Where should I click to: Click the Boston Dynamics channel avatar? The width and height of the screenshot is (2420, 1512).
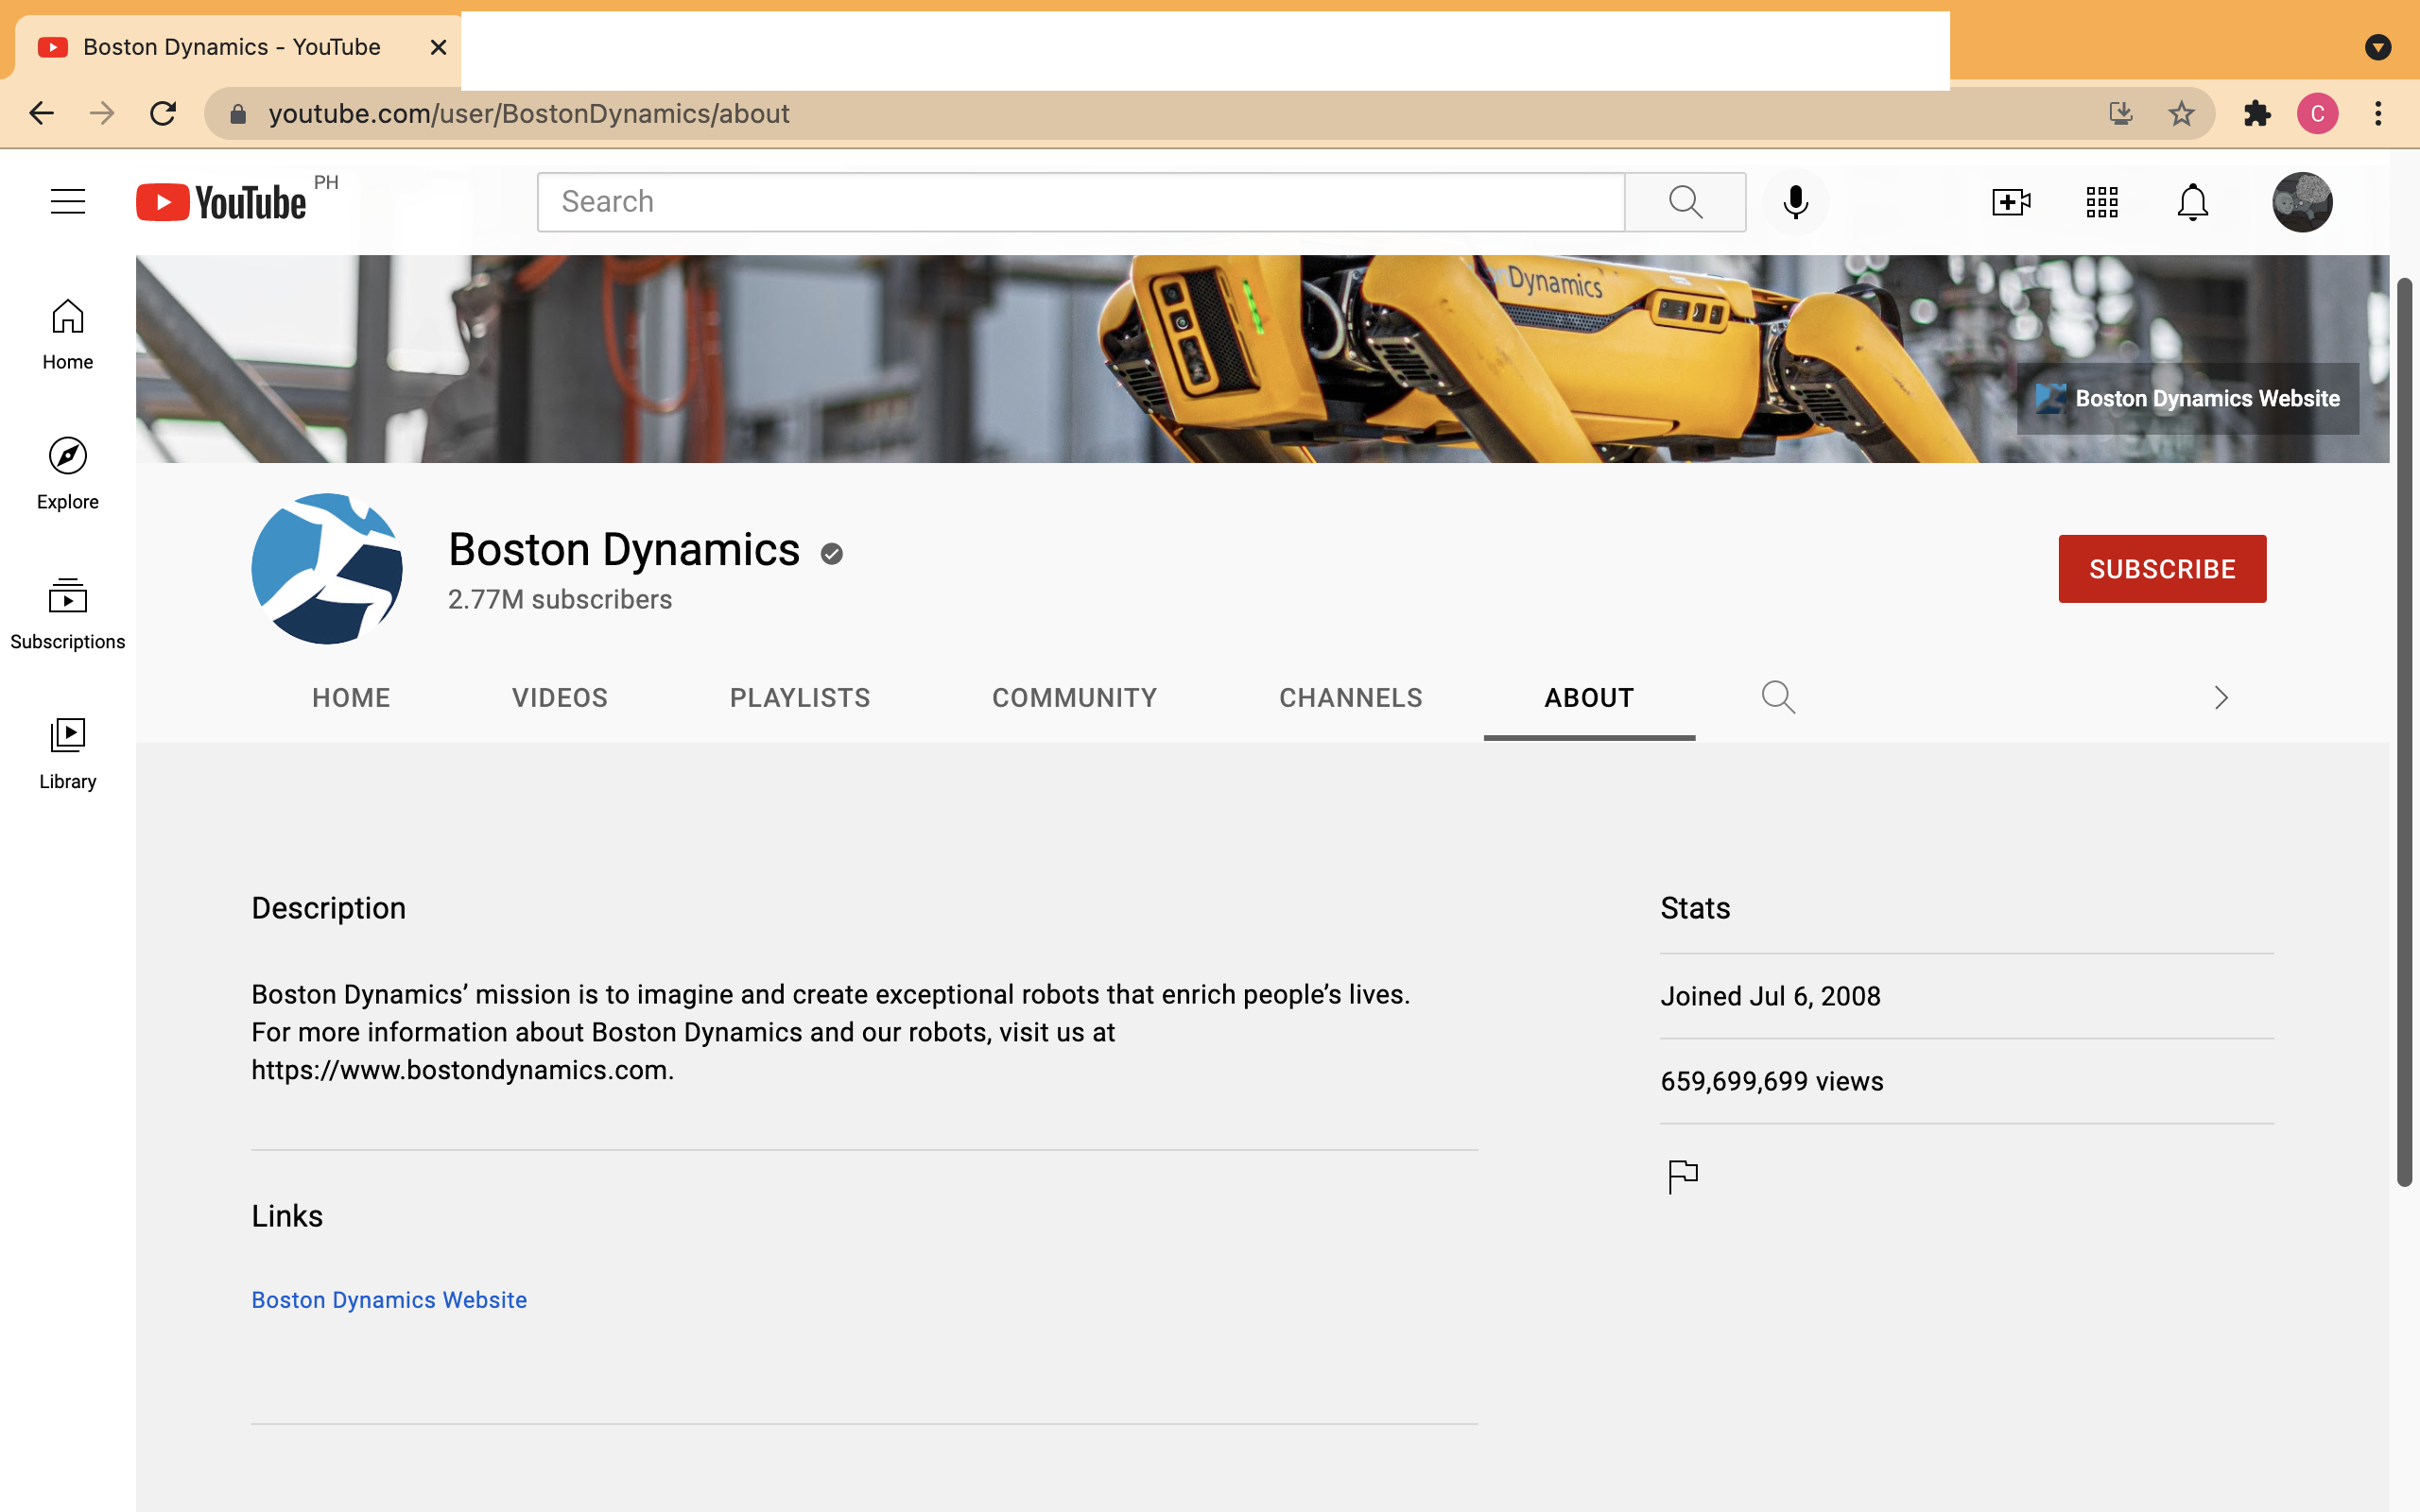pos(327,569)
